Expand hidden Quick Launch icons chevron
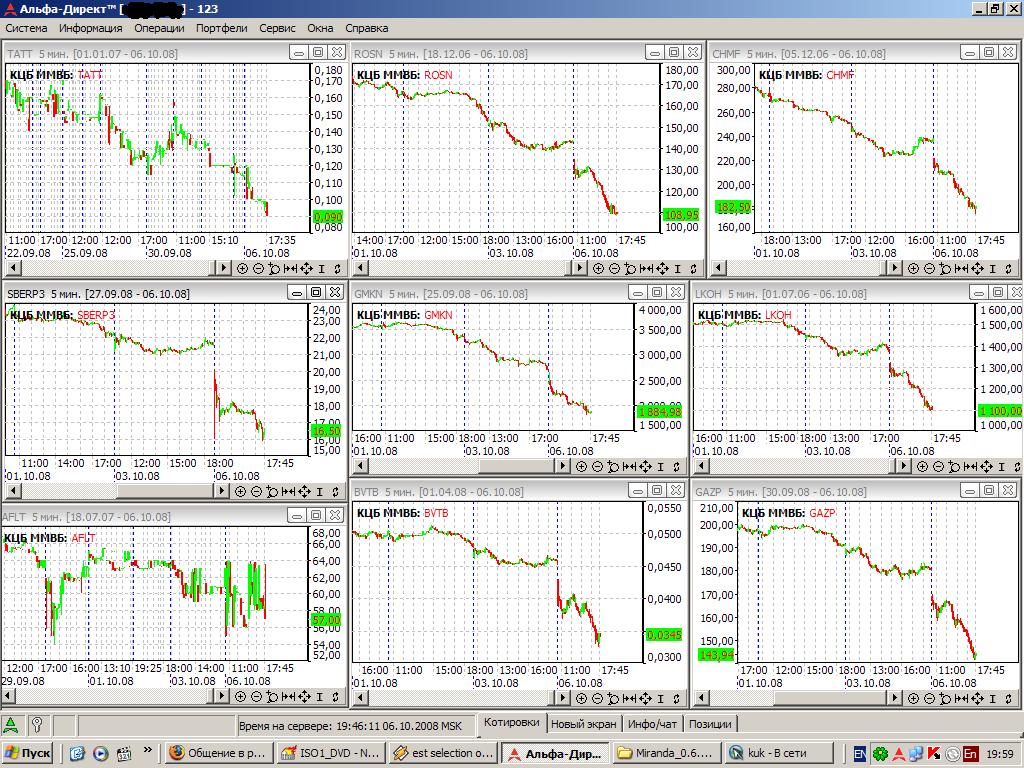Image resolution: width=1024 pixels, height=768 pixels. [x=148, y=750]
